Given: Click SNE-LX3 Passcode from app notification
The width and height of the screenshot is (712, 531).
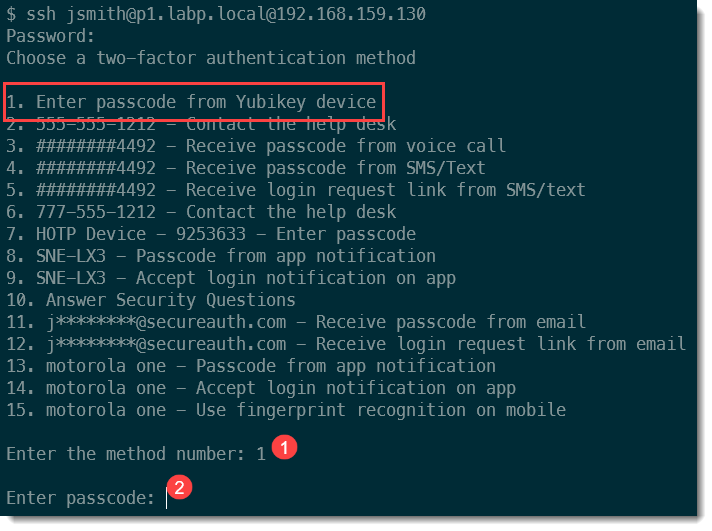Looking at the screenshot, I should pyautogui.click(x=221, y=256).
